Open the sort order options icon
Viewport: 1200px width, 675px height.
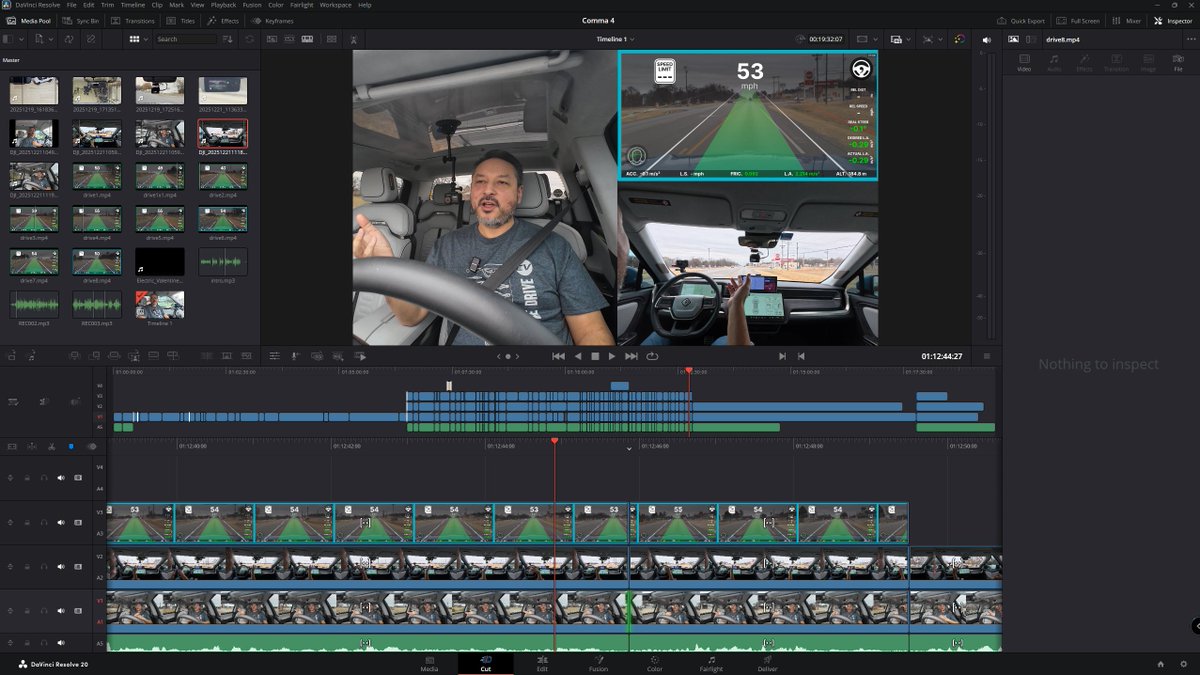(228, 39)
